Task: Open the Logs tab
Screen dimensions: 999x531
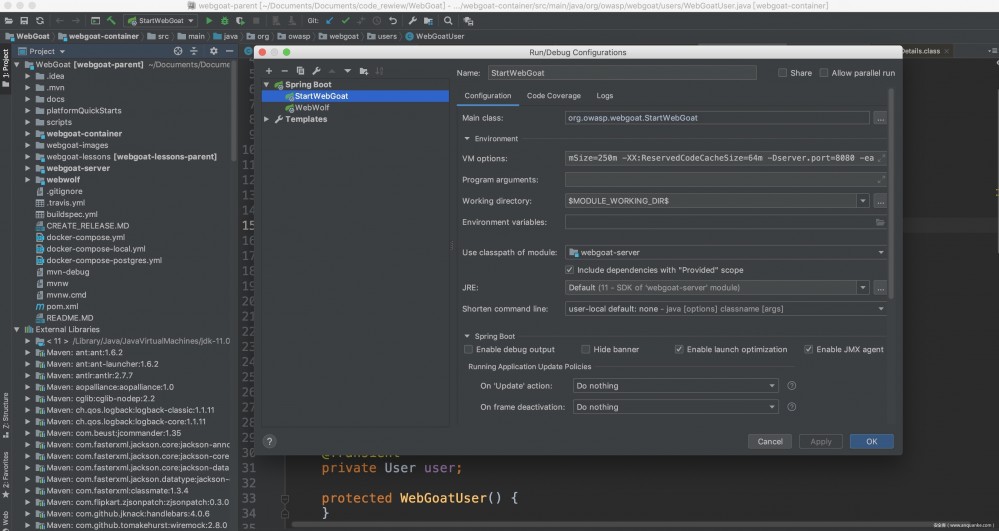Action: click(604, 96)
